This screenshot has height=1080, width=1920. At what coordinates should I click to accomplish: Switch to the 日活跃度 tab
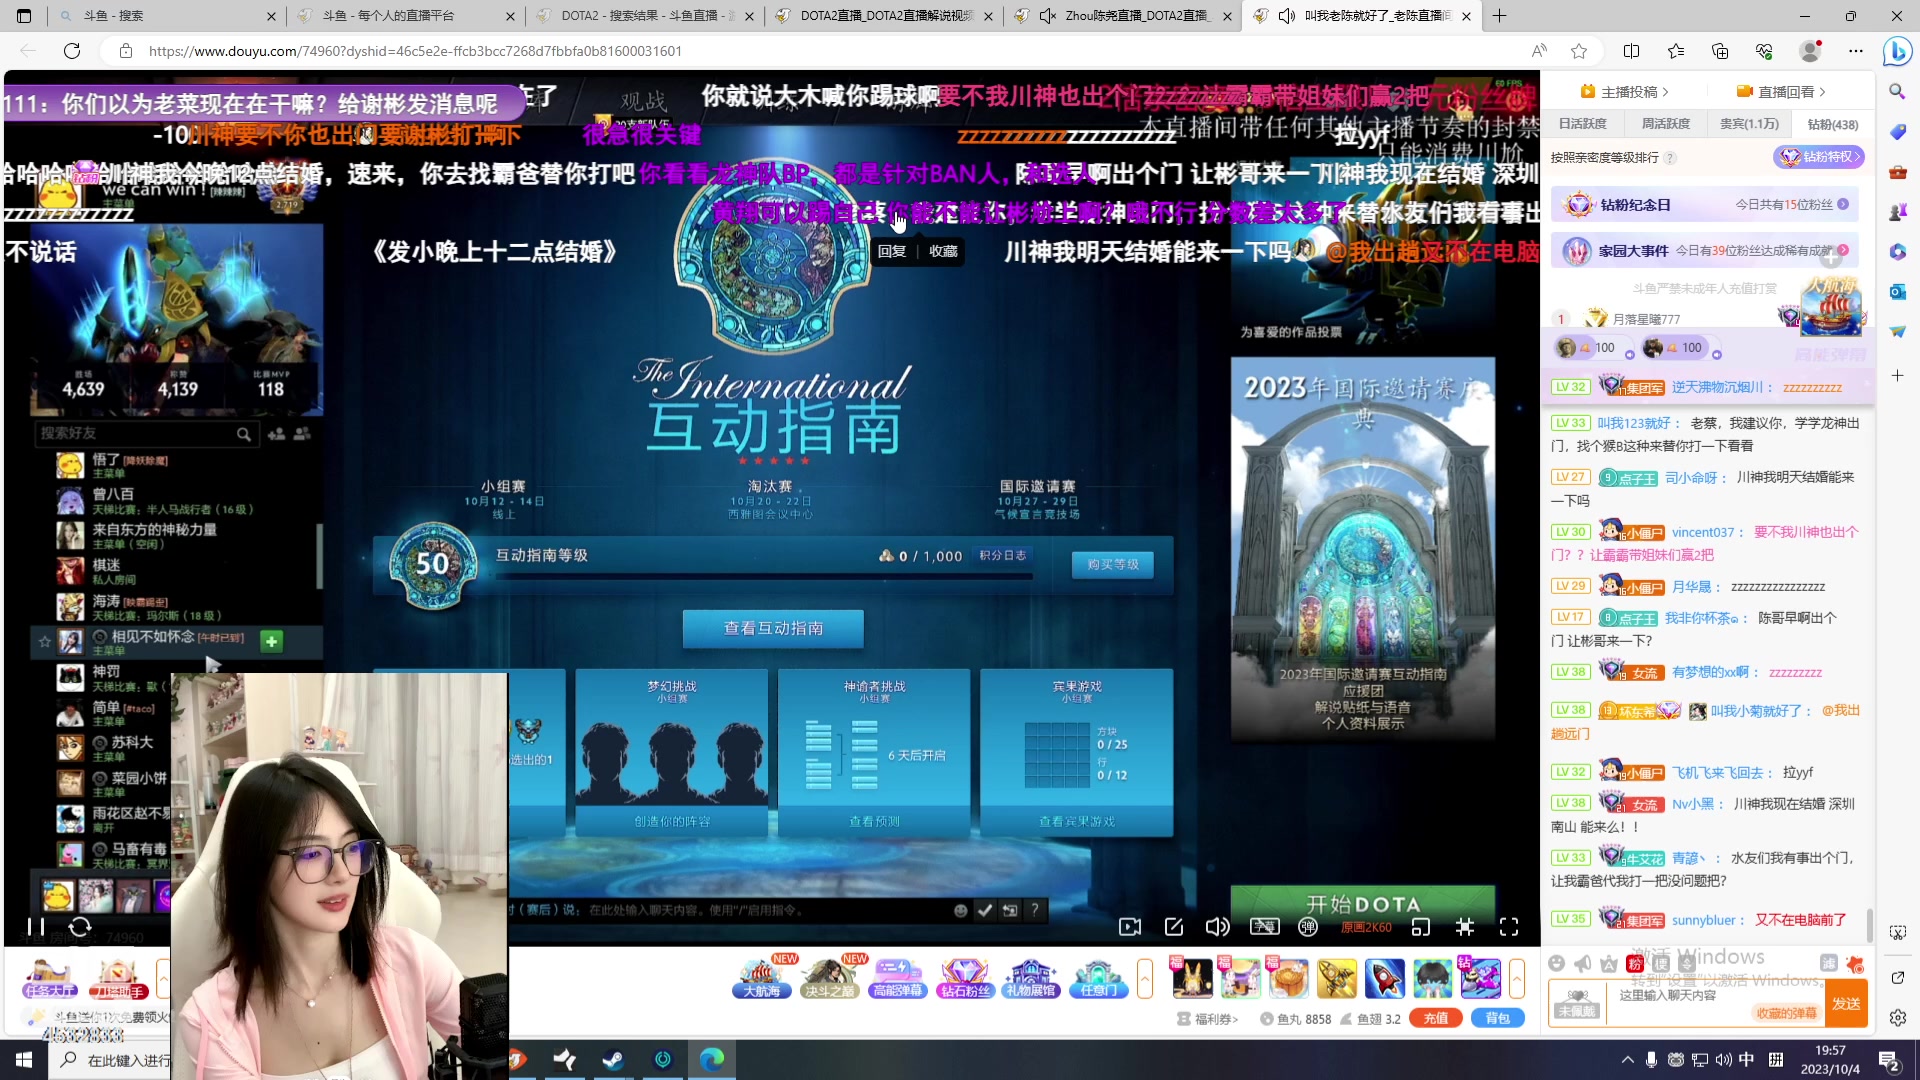tap(1582, 124)
